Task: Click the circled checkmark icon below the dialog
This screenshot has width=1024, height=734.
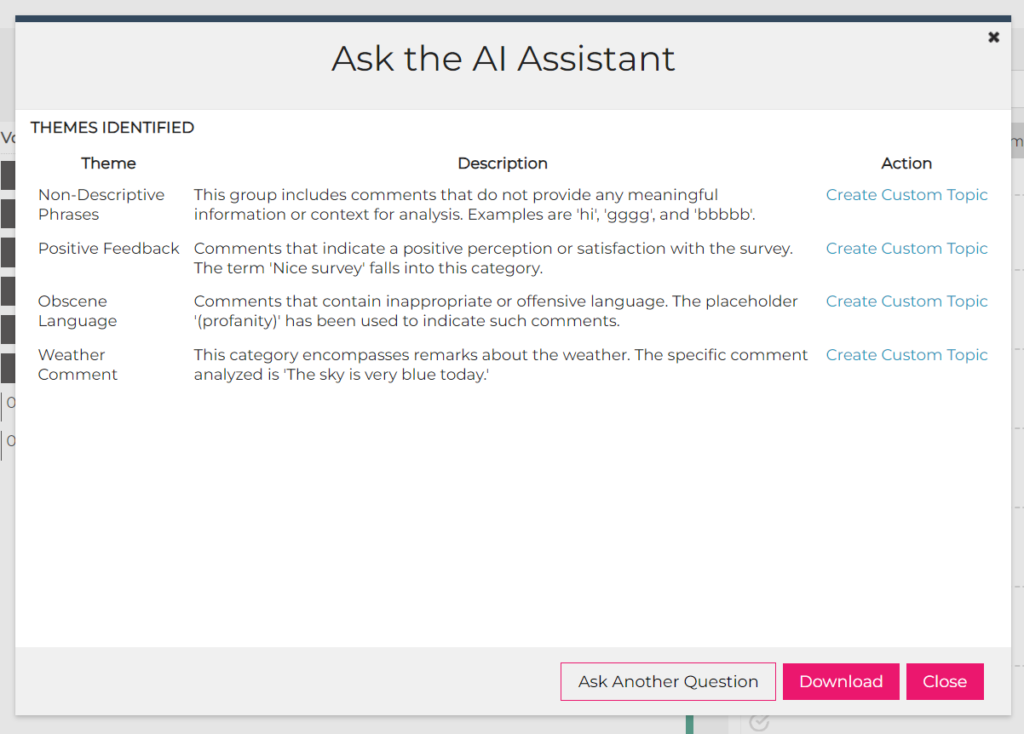Action: coord(759,723)
